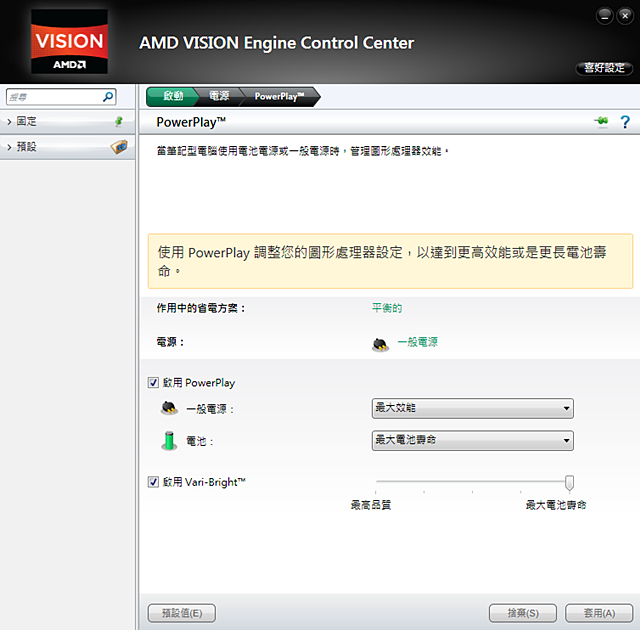Pin the PowerPlay page with the green pin icon
Viewport: 640px width, 630px height.
click(x=601, y=121)
